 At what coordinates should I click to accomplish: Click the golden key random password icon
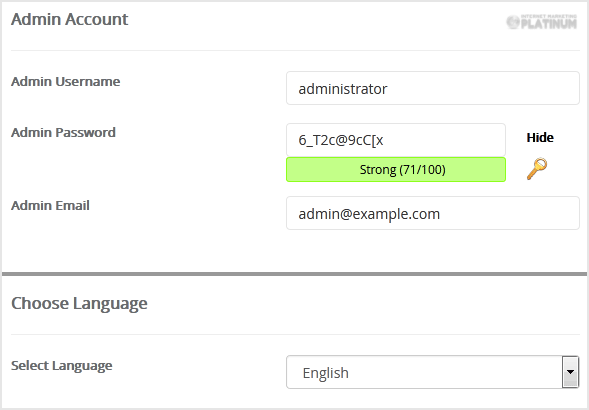537,169
